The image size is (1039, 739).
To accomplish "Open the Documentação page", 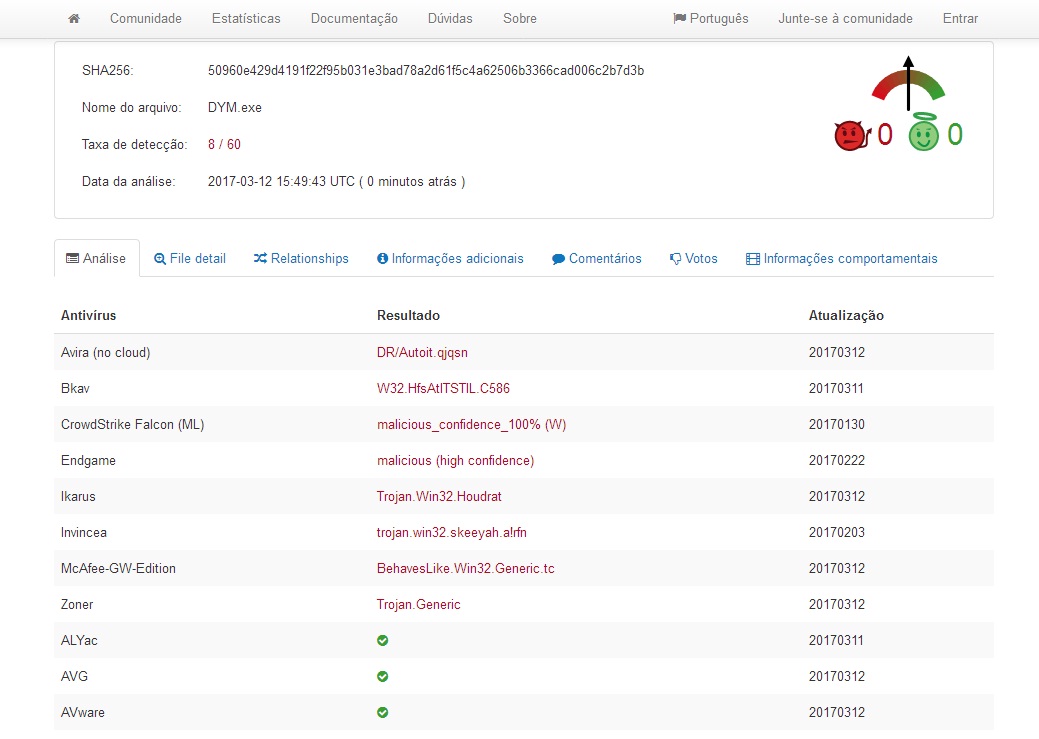I will (x=354, y=19).
